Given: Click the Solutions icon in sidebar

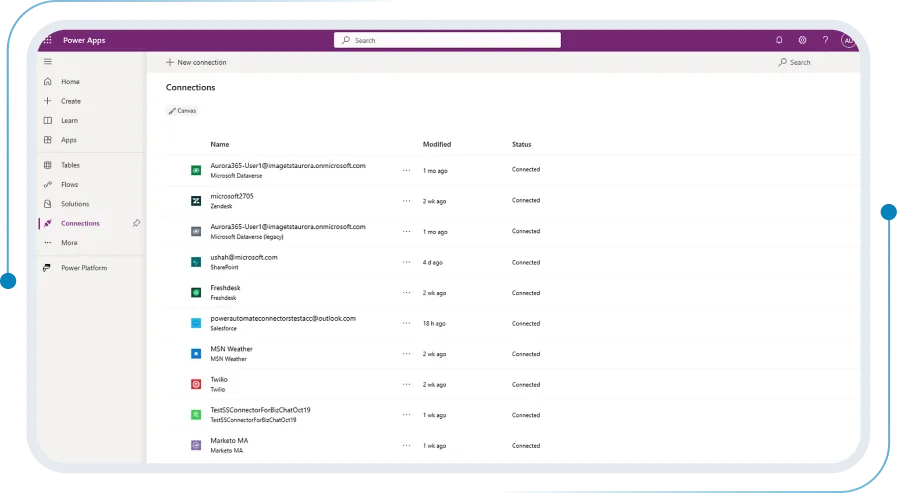Looking at the screenshot, I should (x=48, y=204).
